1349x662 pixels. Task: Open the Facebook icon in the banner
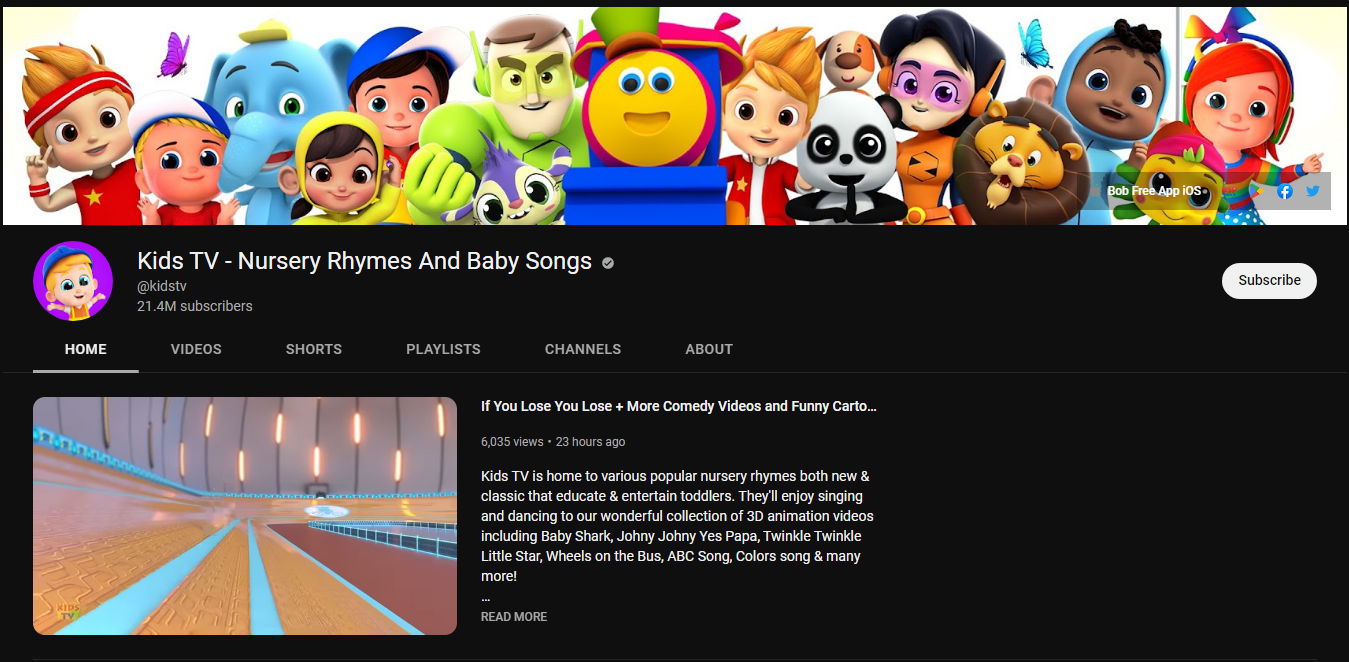(1285, 191)
